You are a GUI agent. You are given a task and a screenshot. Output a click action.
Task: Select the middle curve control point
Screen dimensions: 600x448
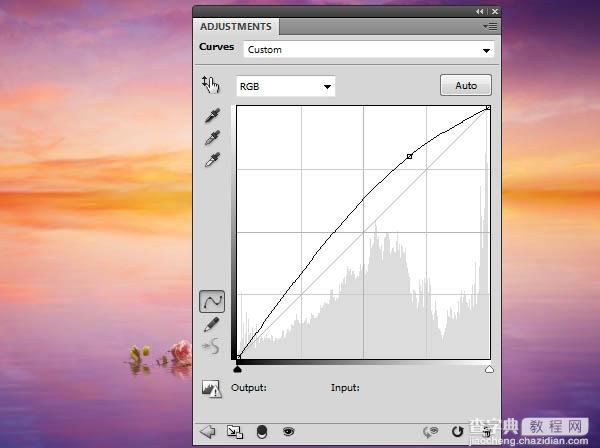409,156
